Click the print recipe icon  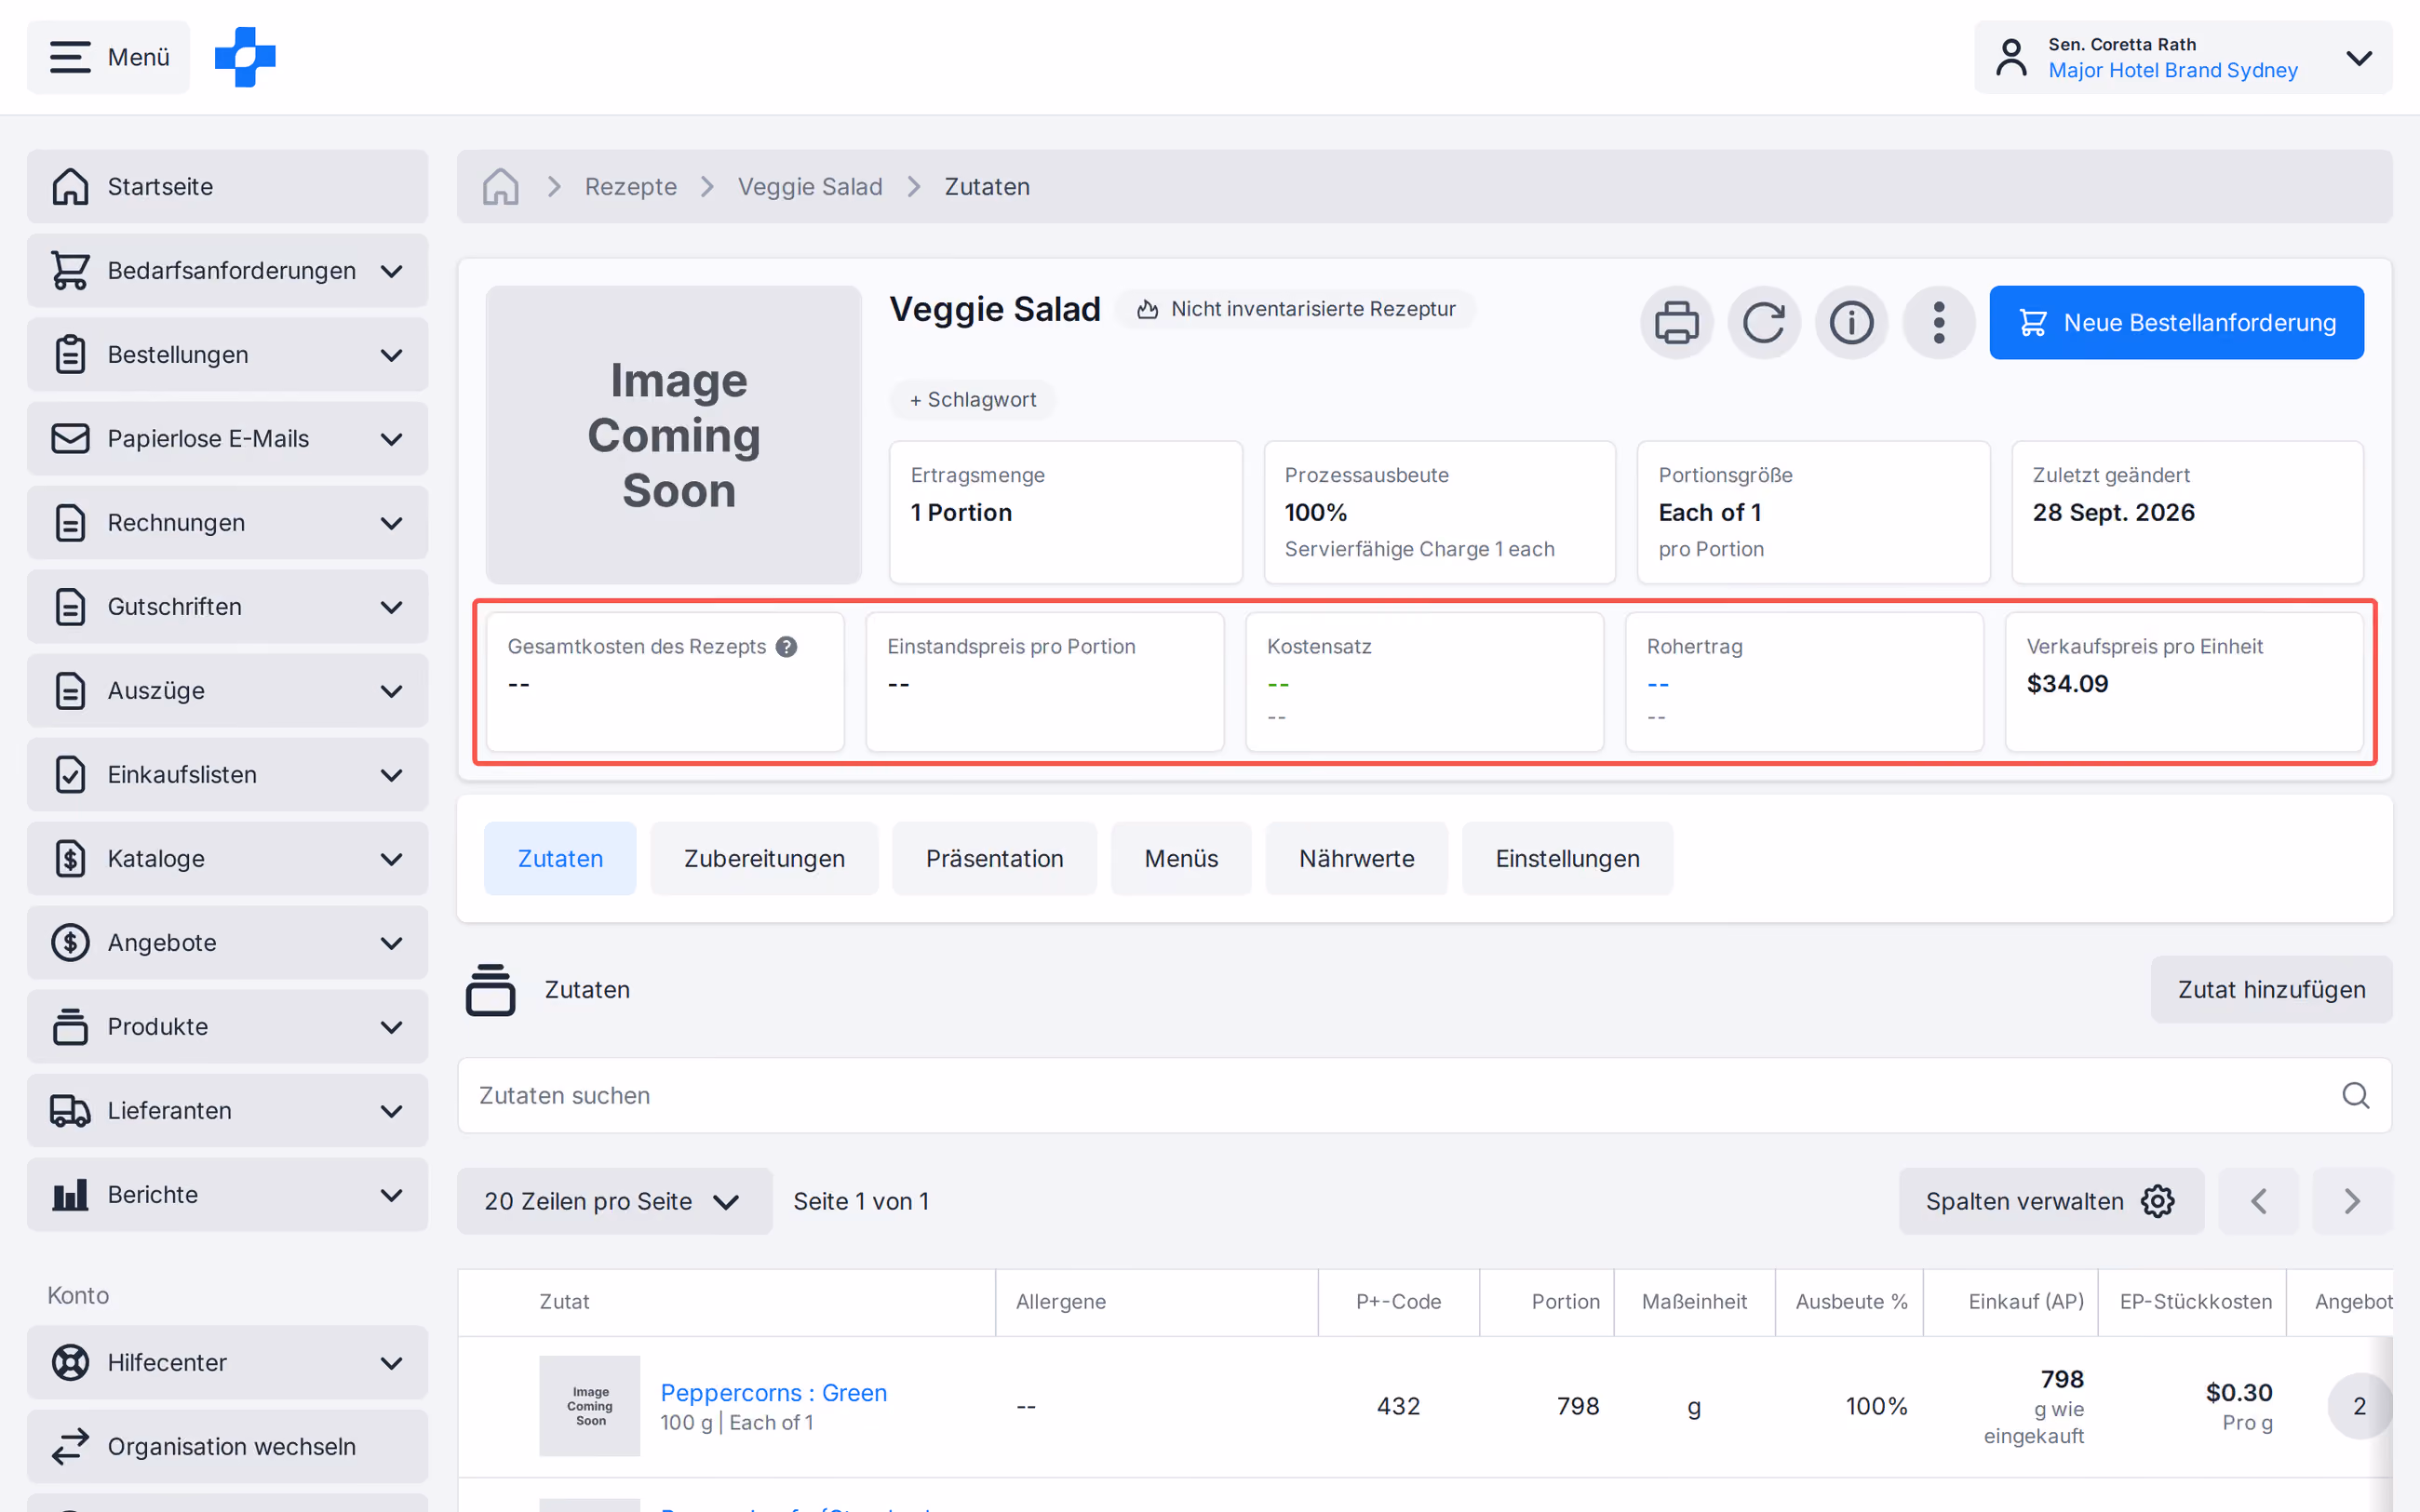click(x=1676, y=323)
